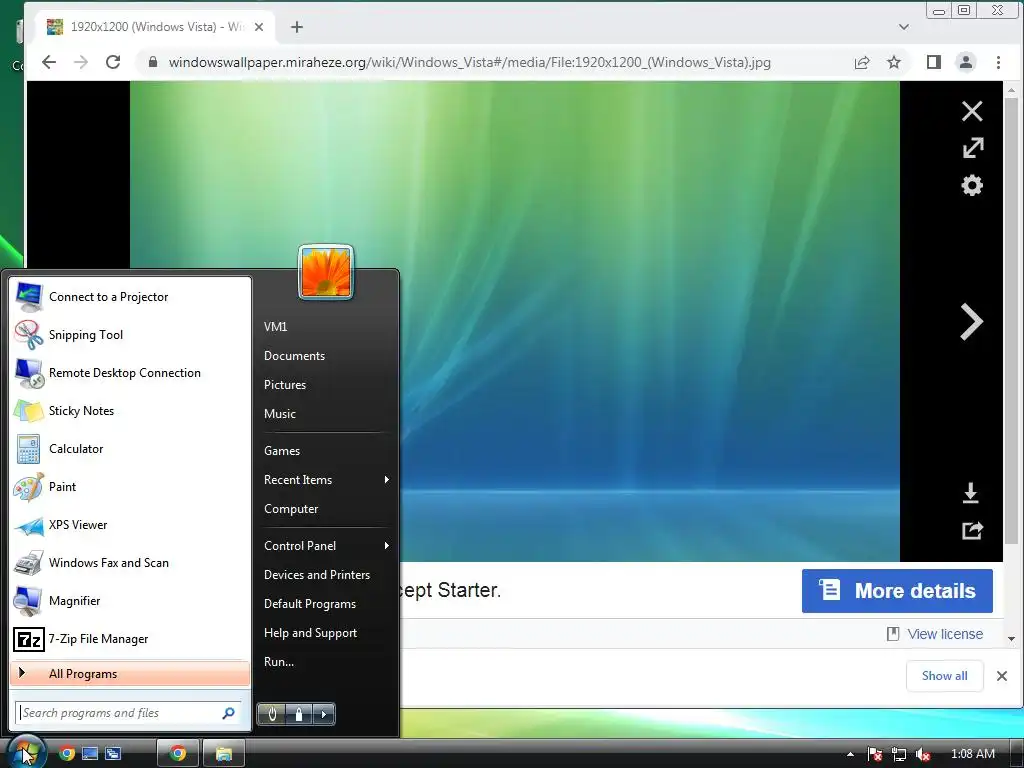The width and height of the screenshot is (1024, 768).
Task: Download this file arrow icon
Action: pos(970,493)
